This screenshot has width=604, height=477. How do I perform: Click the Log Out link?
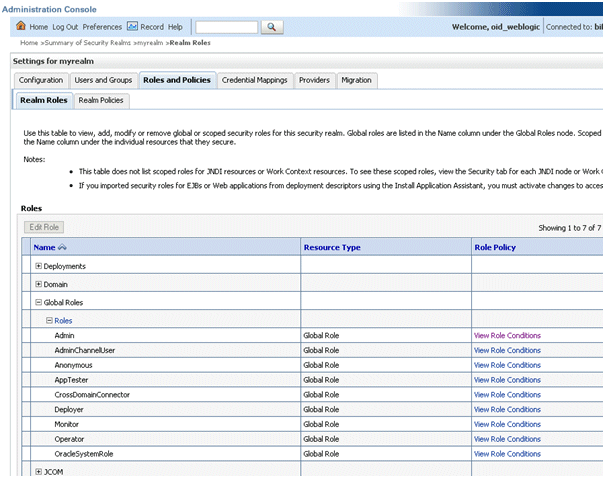[64, 27]
